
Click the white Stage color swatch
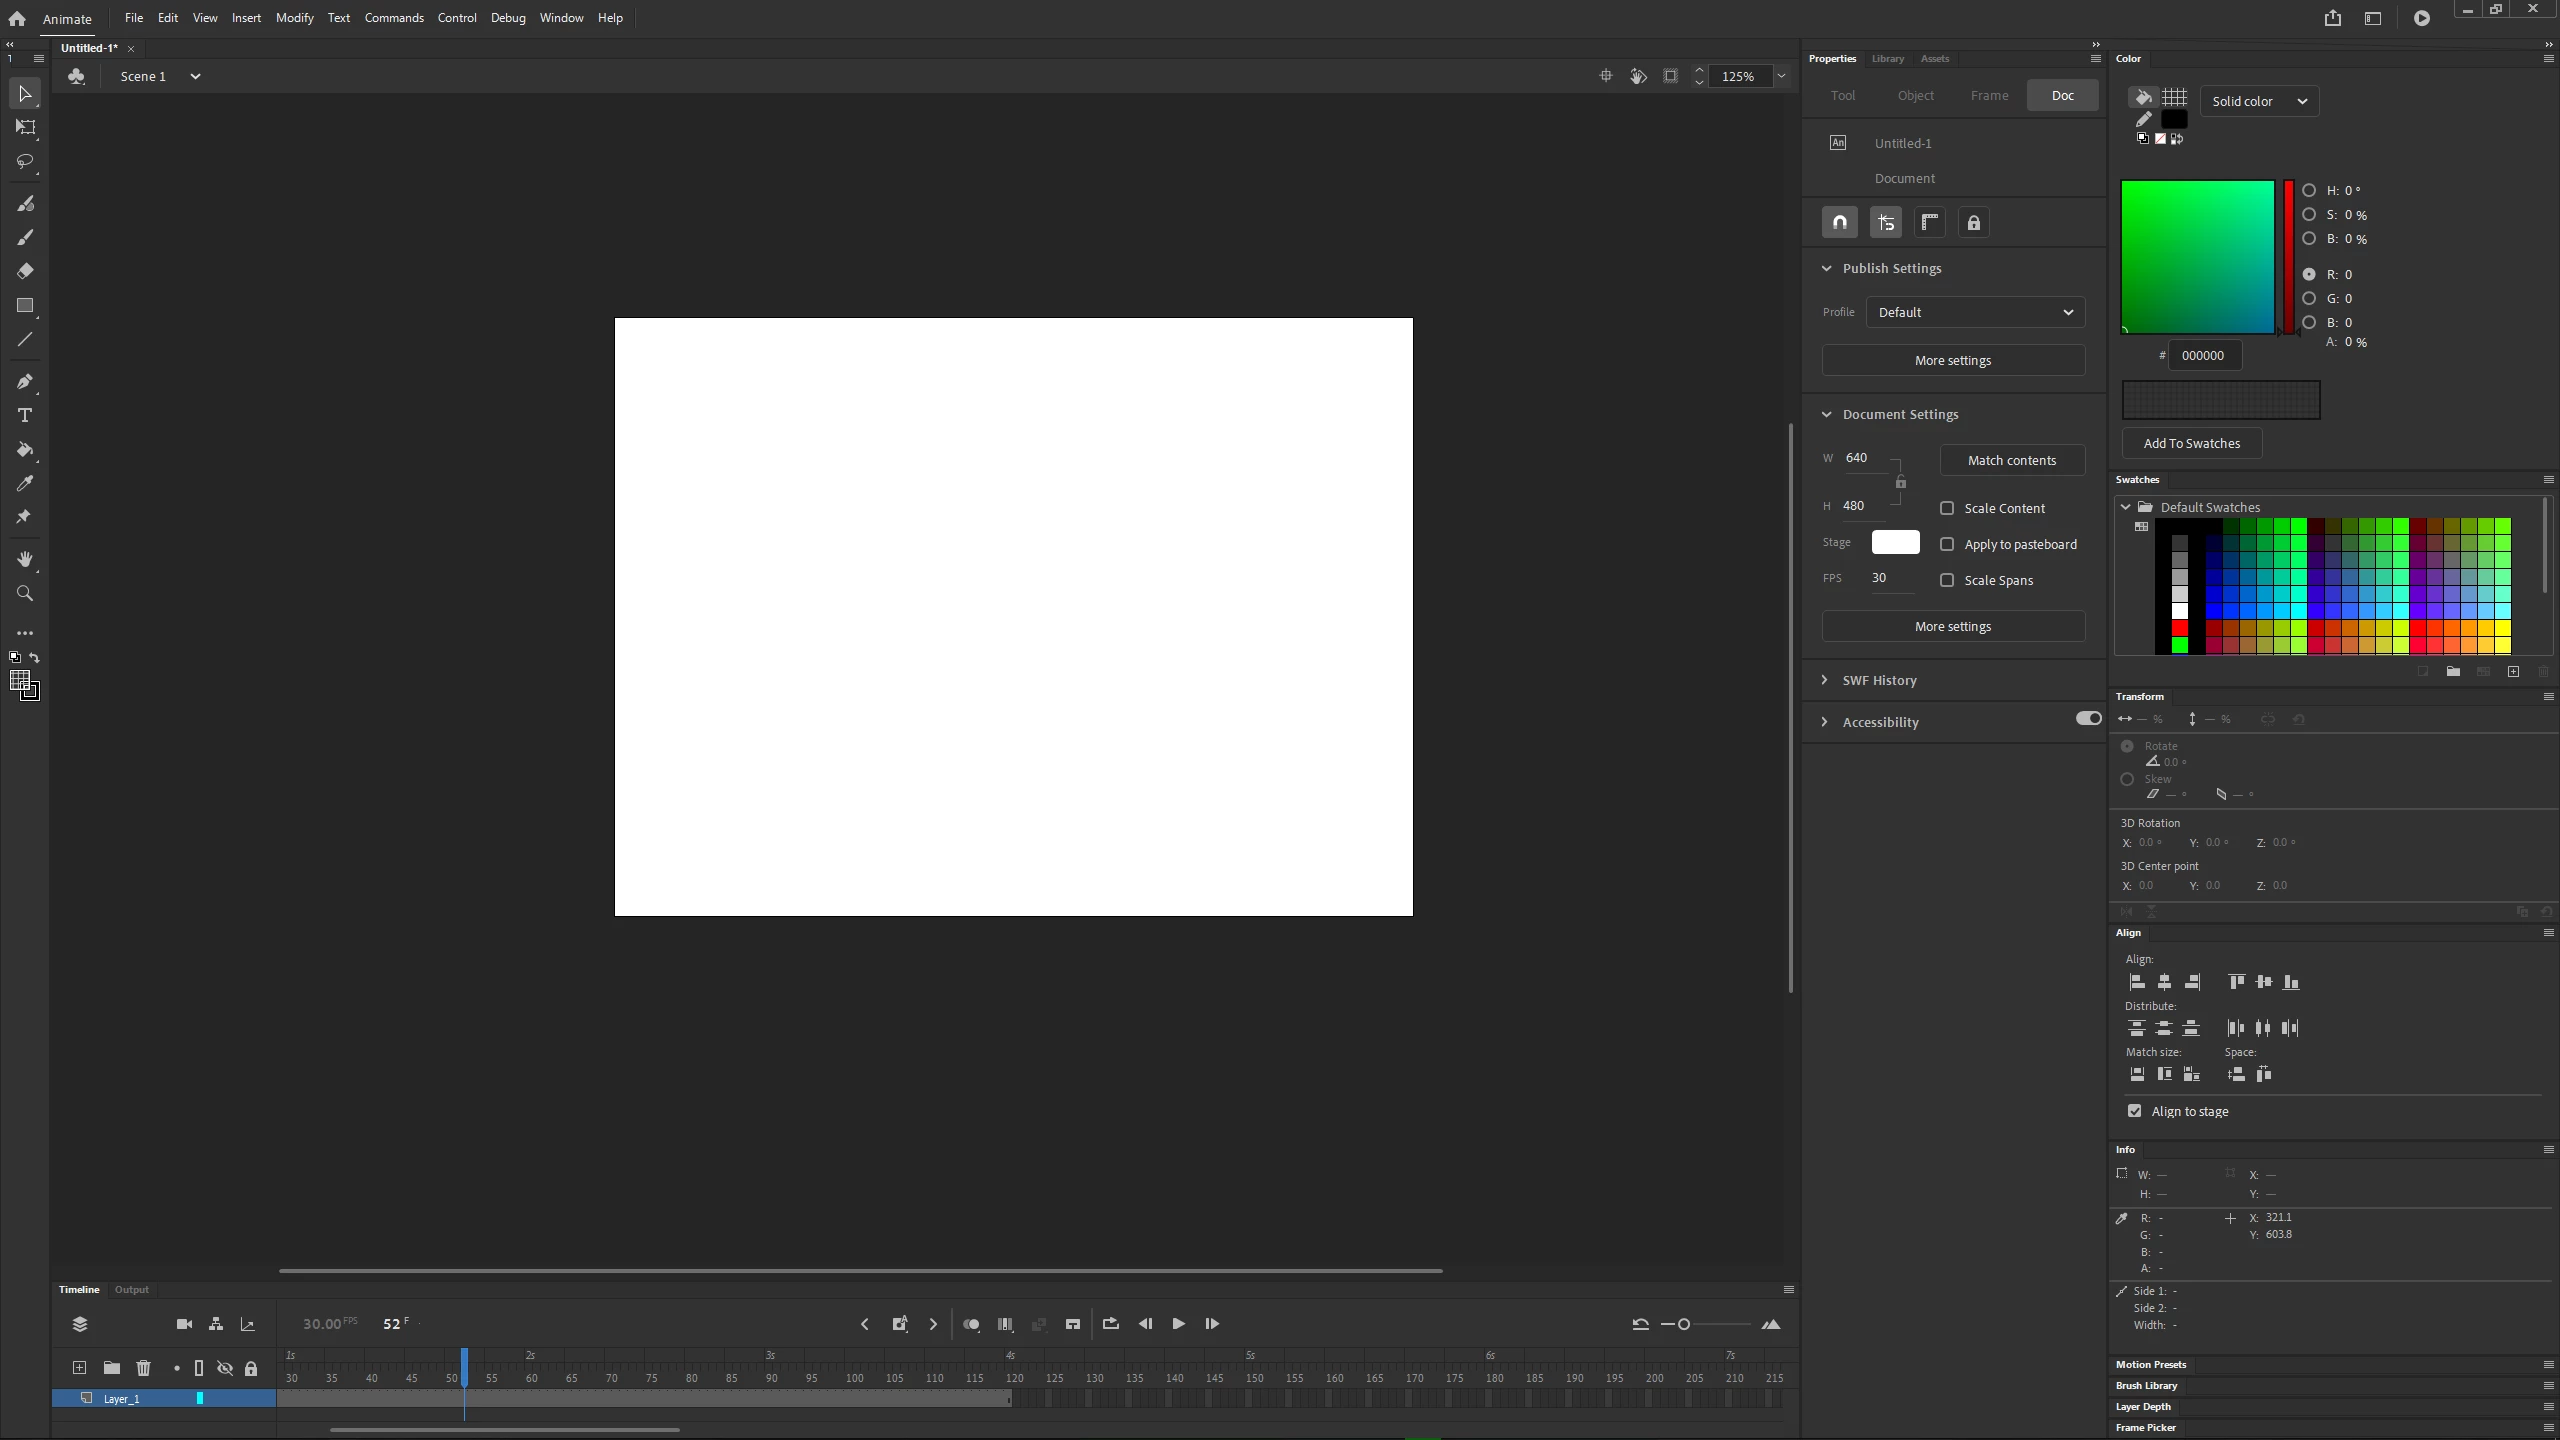tap(1895, 542)
